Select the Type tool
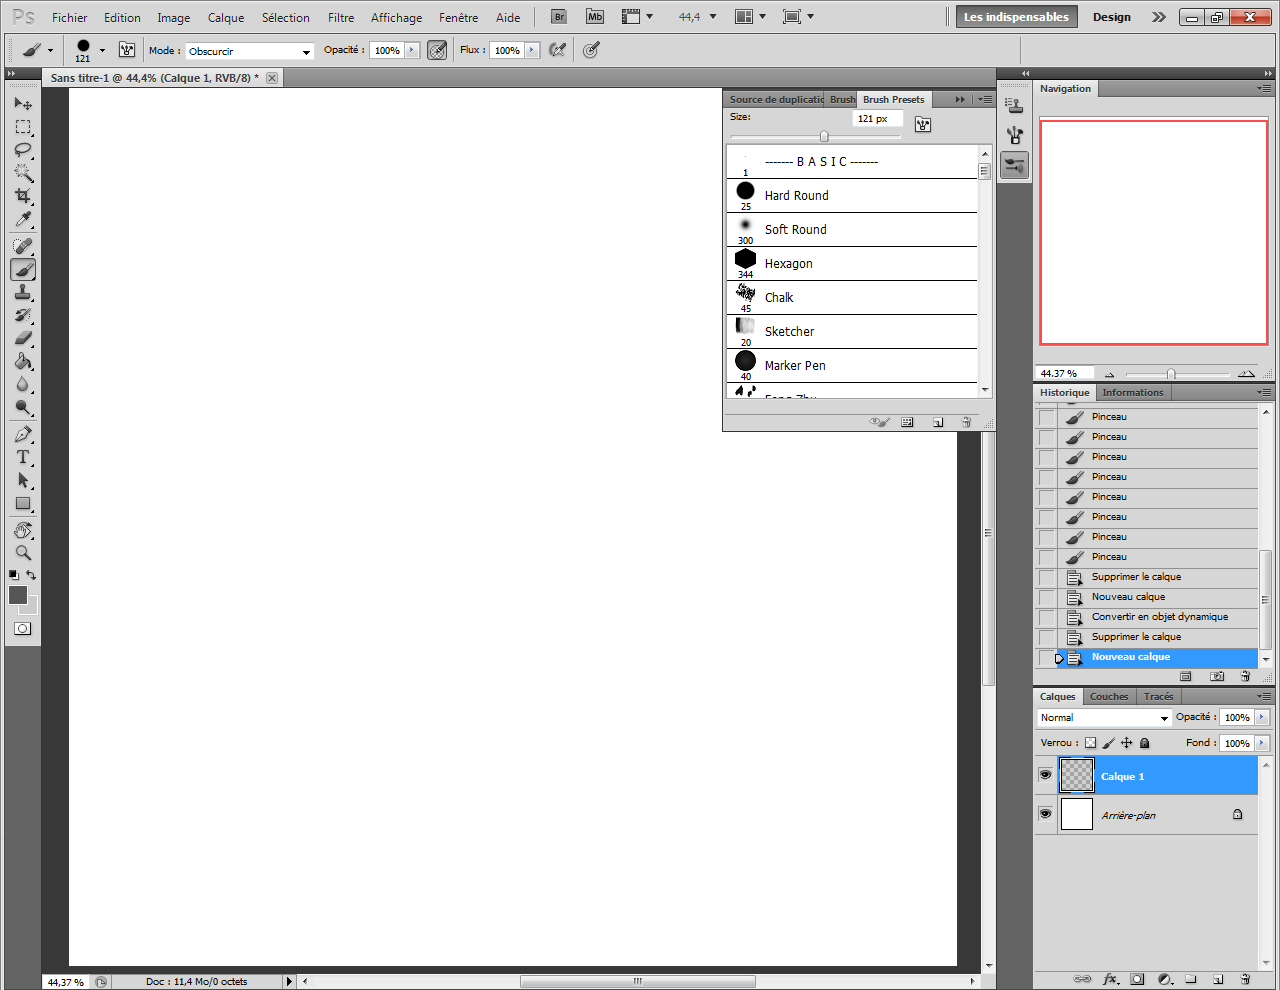Screen dimensions: 1280x990 [x=22, y=457]
